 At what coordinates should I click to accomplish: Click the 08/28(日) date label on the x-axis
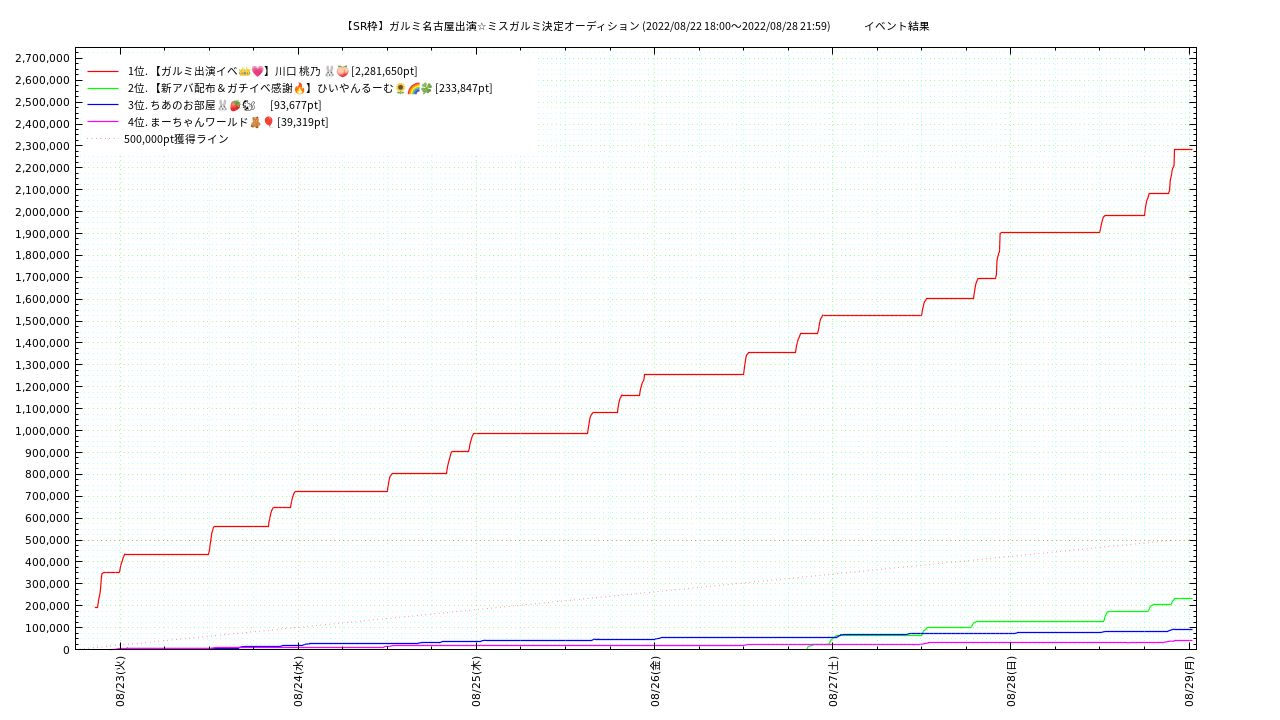pyautogui.click(x=1011, y=682)
